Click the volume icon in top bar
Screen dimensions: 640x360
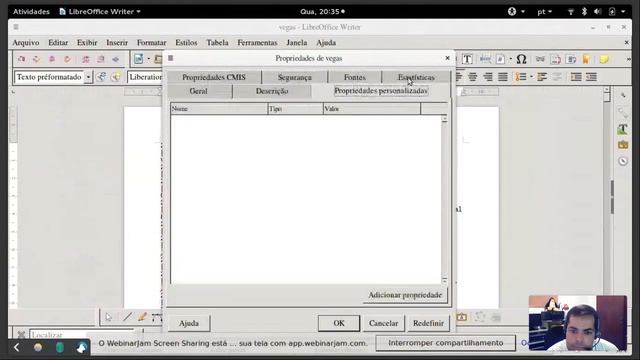coord(598,11)
